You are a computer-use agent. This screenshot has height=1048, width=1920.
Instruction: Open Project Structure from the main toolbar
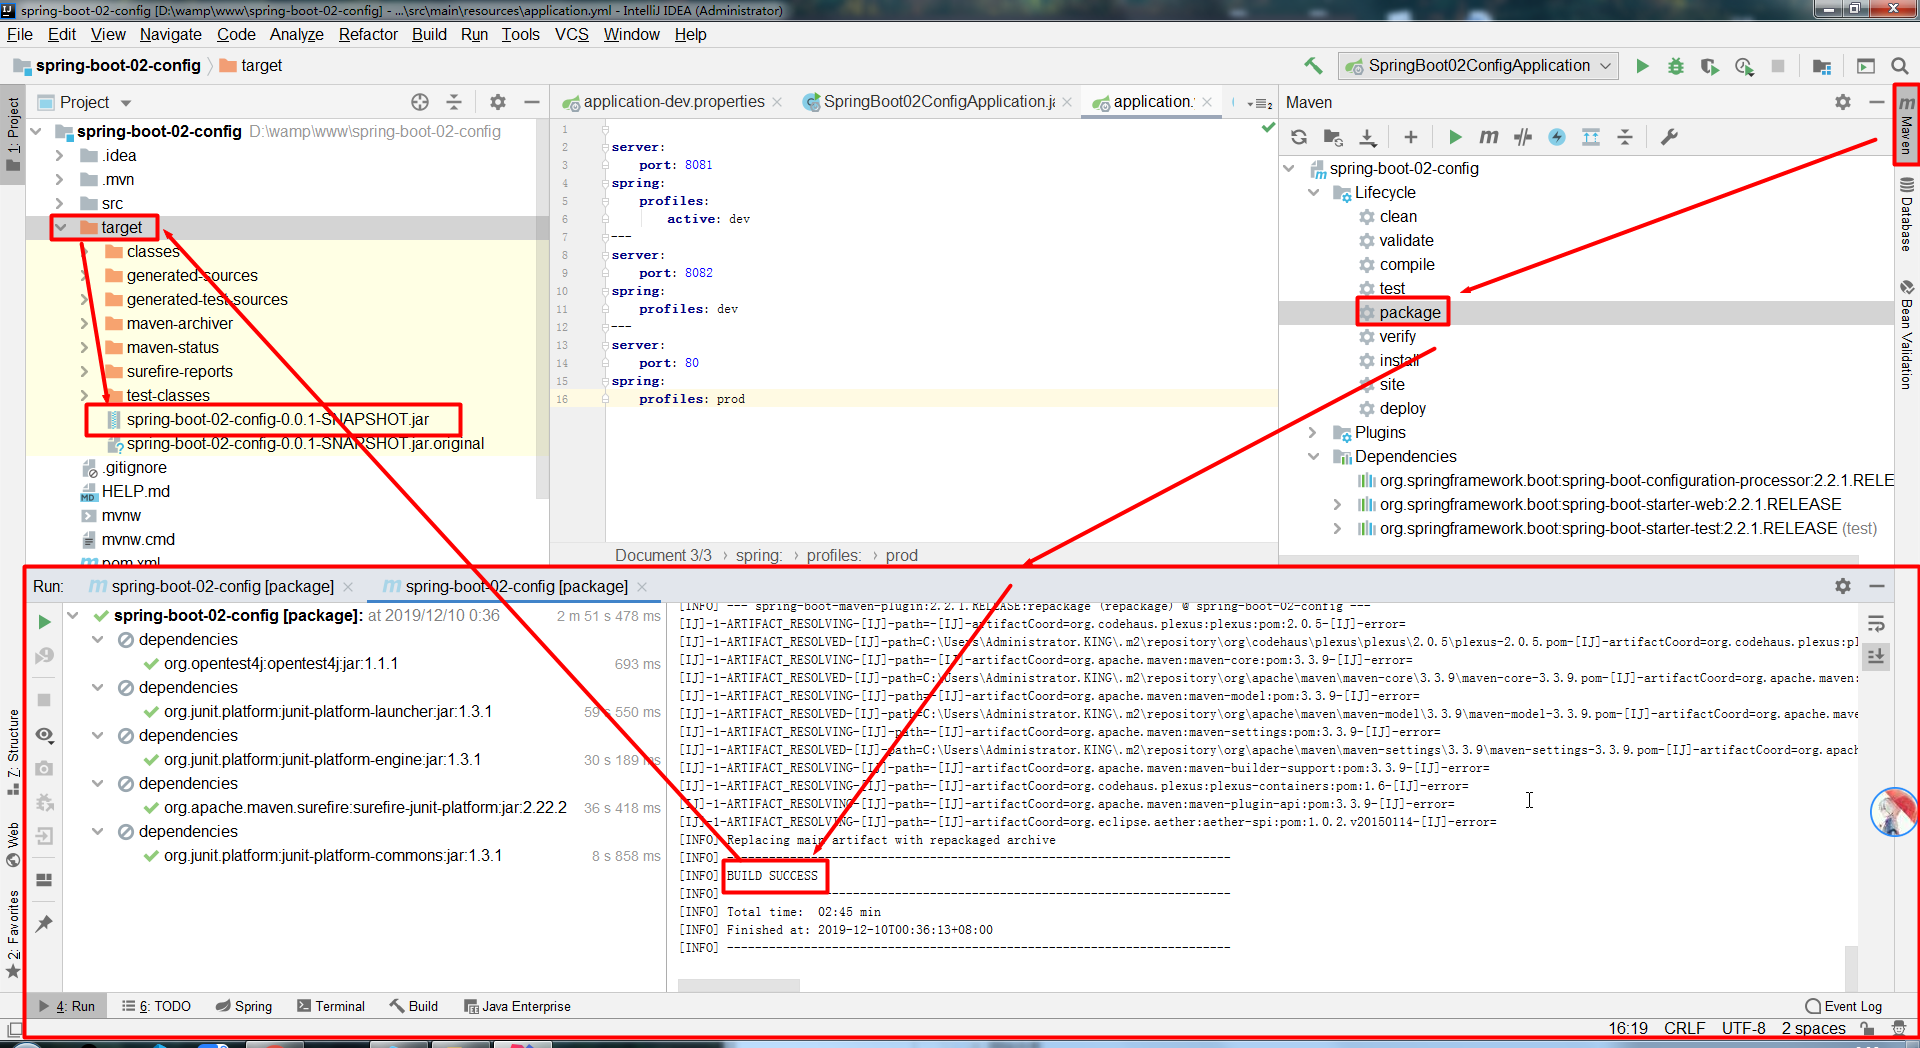coord(1822,66)
